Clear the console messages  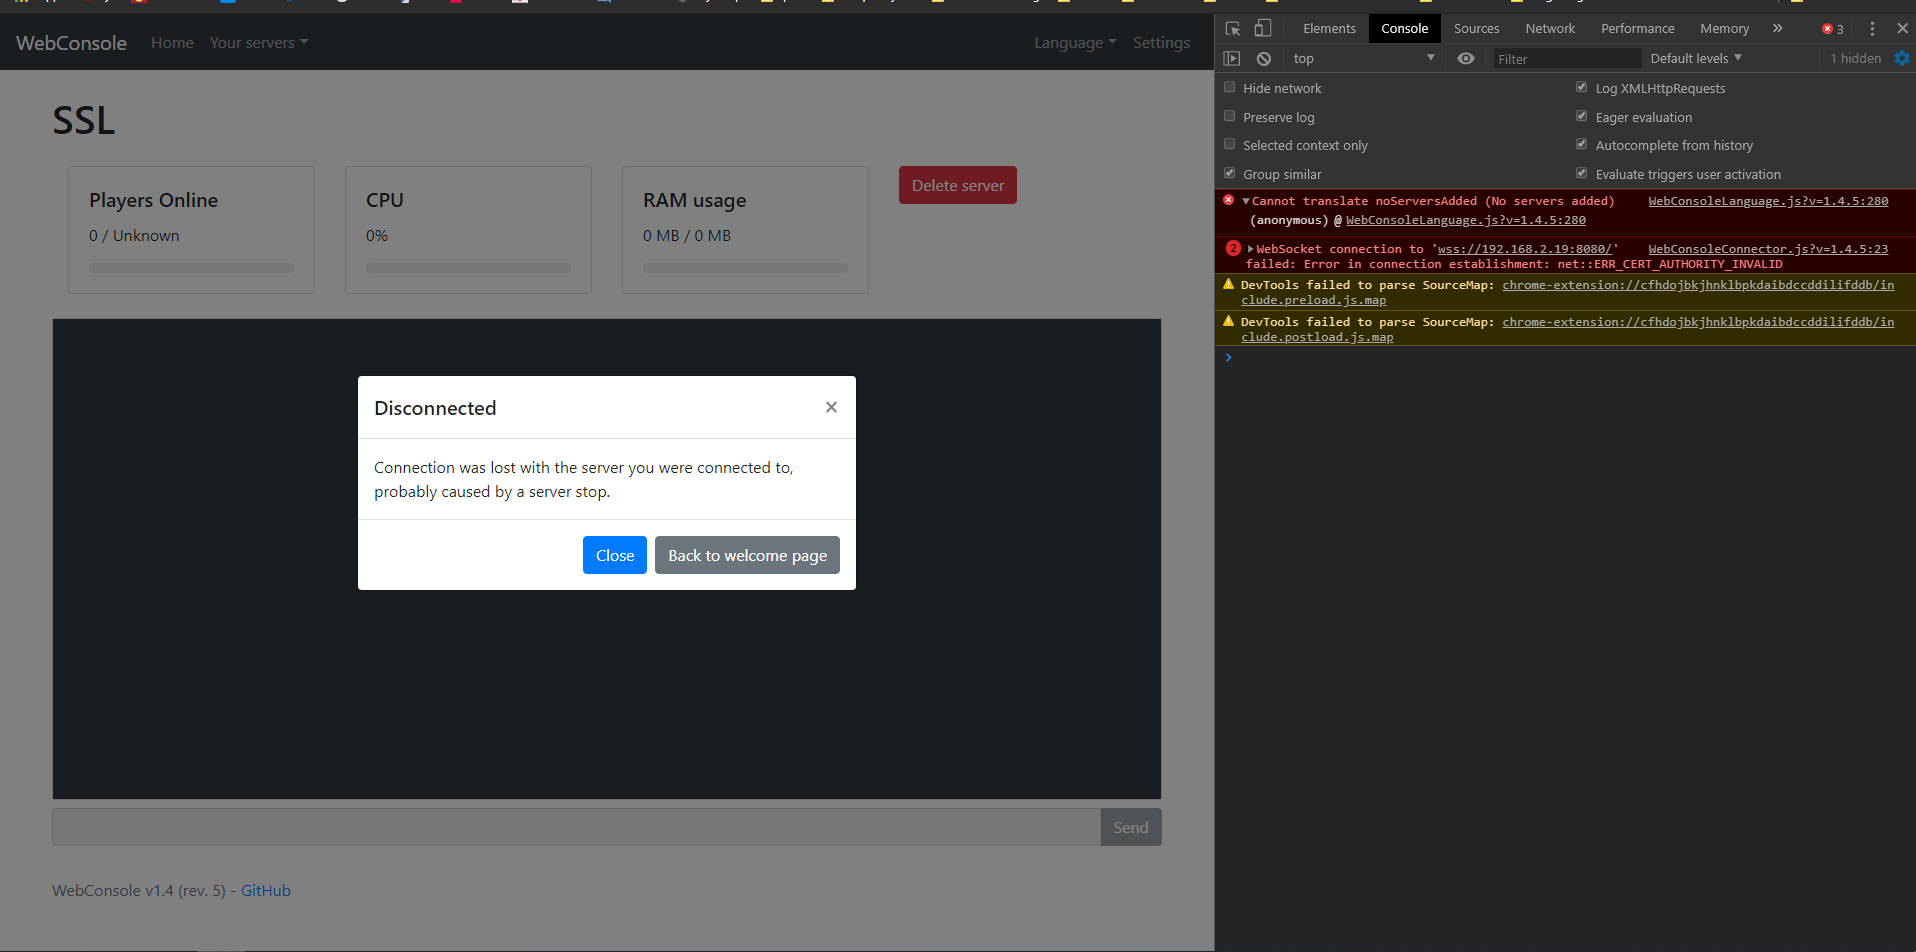tap(1263, 58)
